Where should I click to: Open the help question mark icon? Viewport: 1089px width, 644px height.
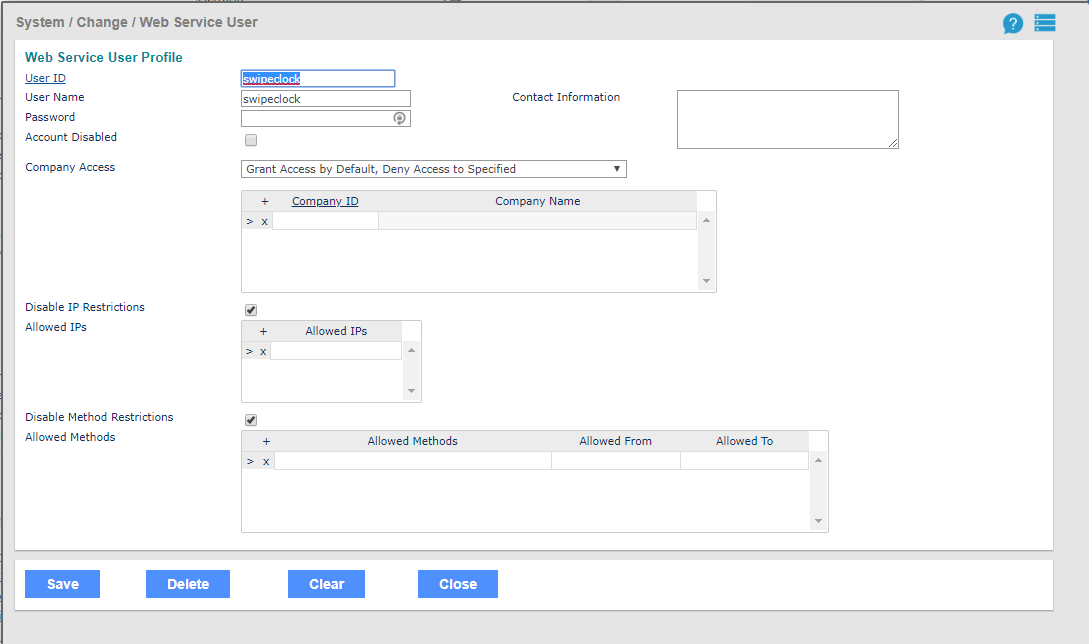(x=1013, y=24)
